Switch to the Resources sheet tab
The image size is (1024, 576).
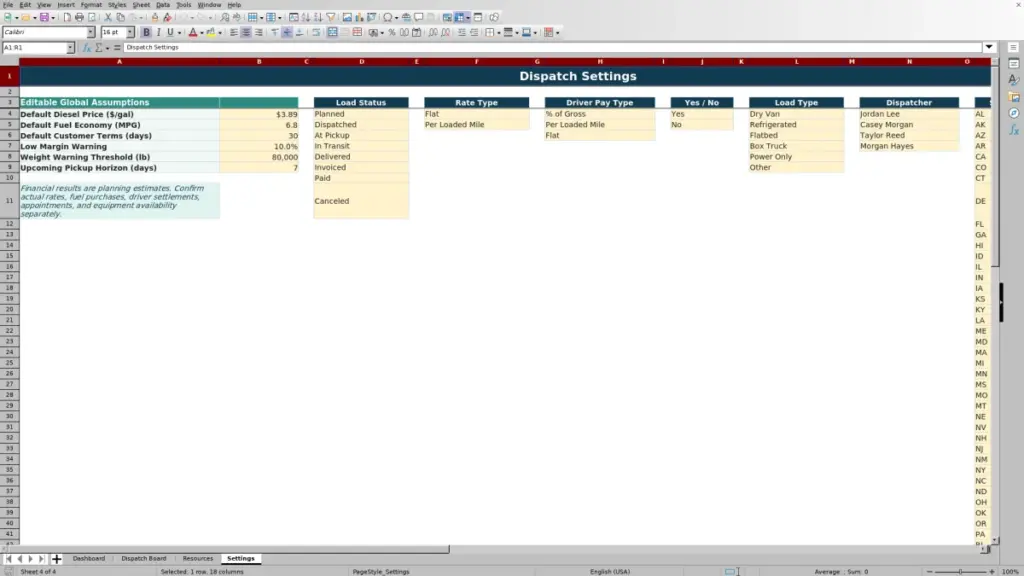tap(198, 558)
